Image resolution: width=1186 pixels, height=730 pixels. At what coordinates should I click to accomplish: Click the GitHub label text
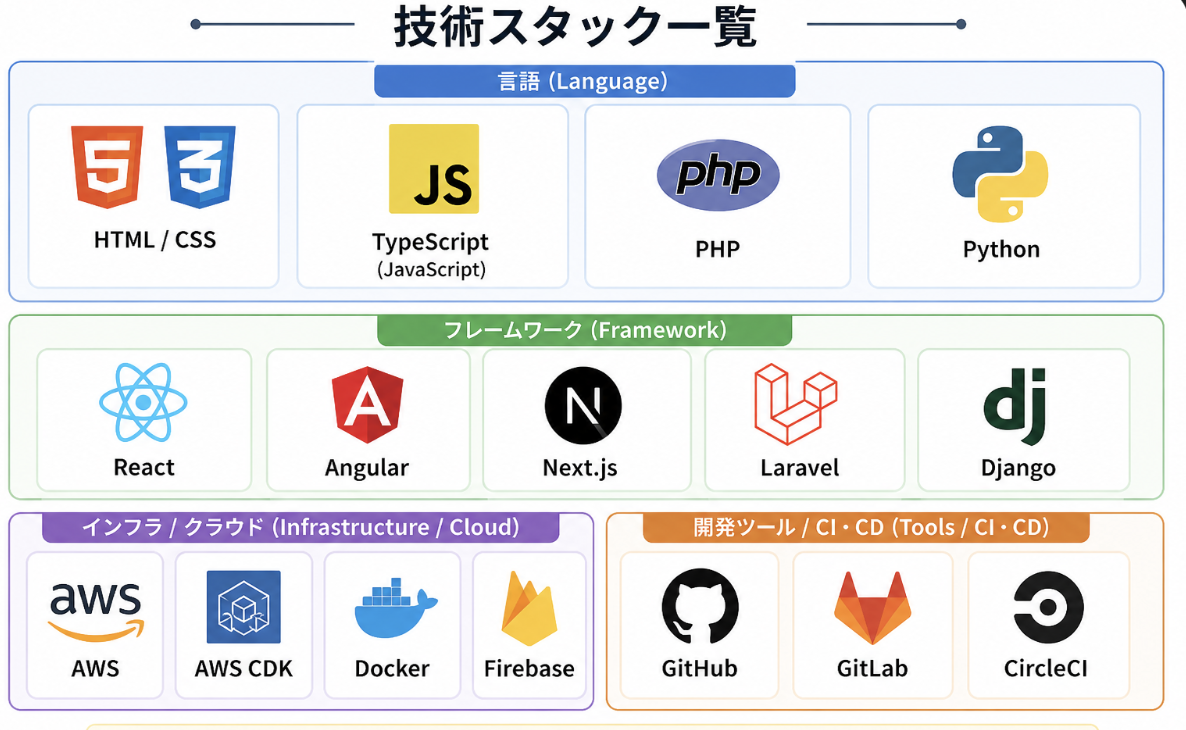coord(700,669)
